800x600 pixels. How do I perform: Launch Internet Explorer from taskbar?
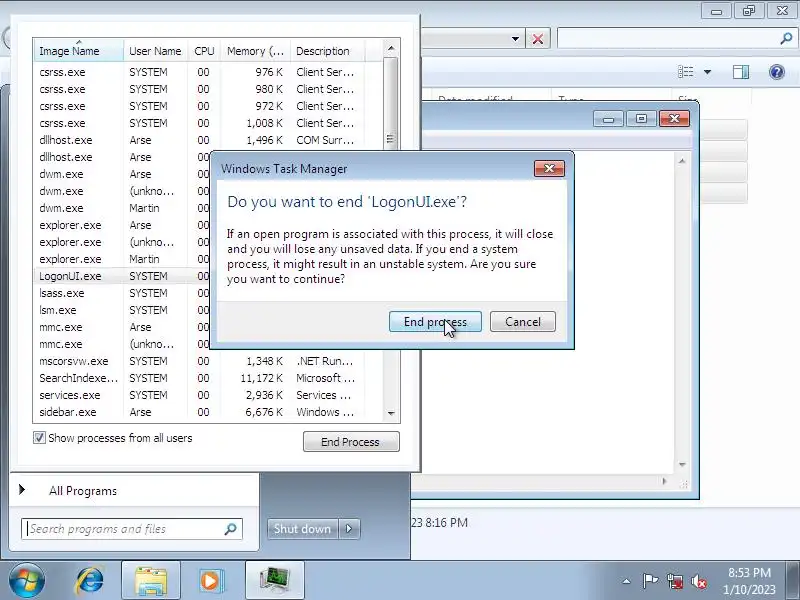coord(90,581)
